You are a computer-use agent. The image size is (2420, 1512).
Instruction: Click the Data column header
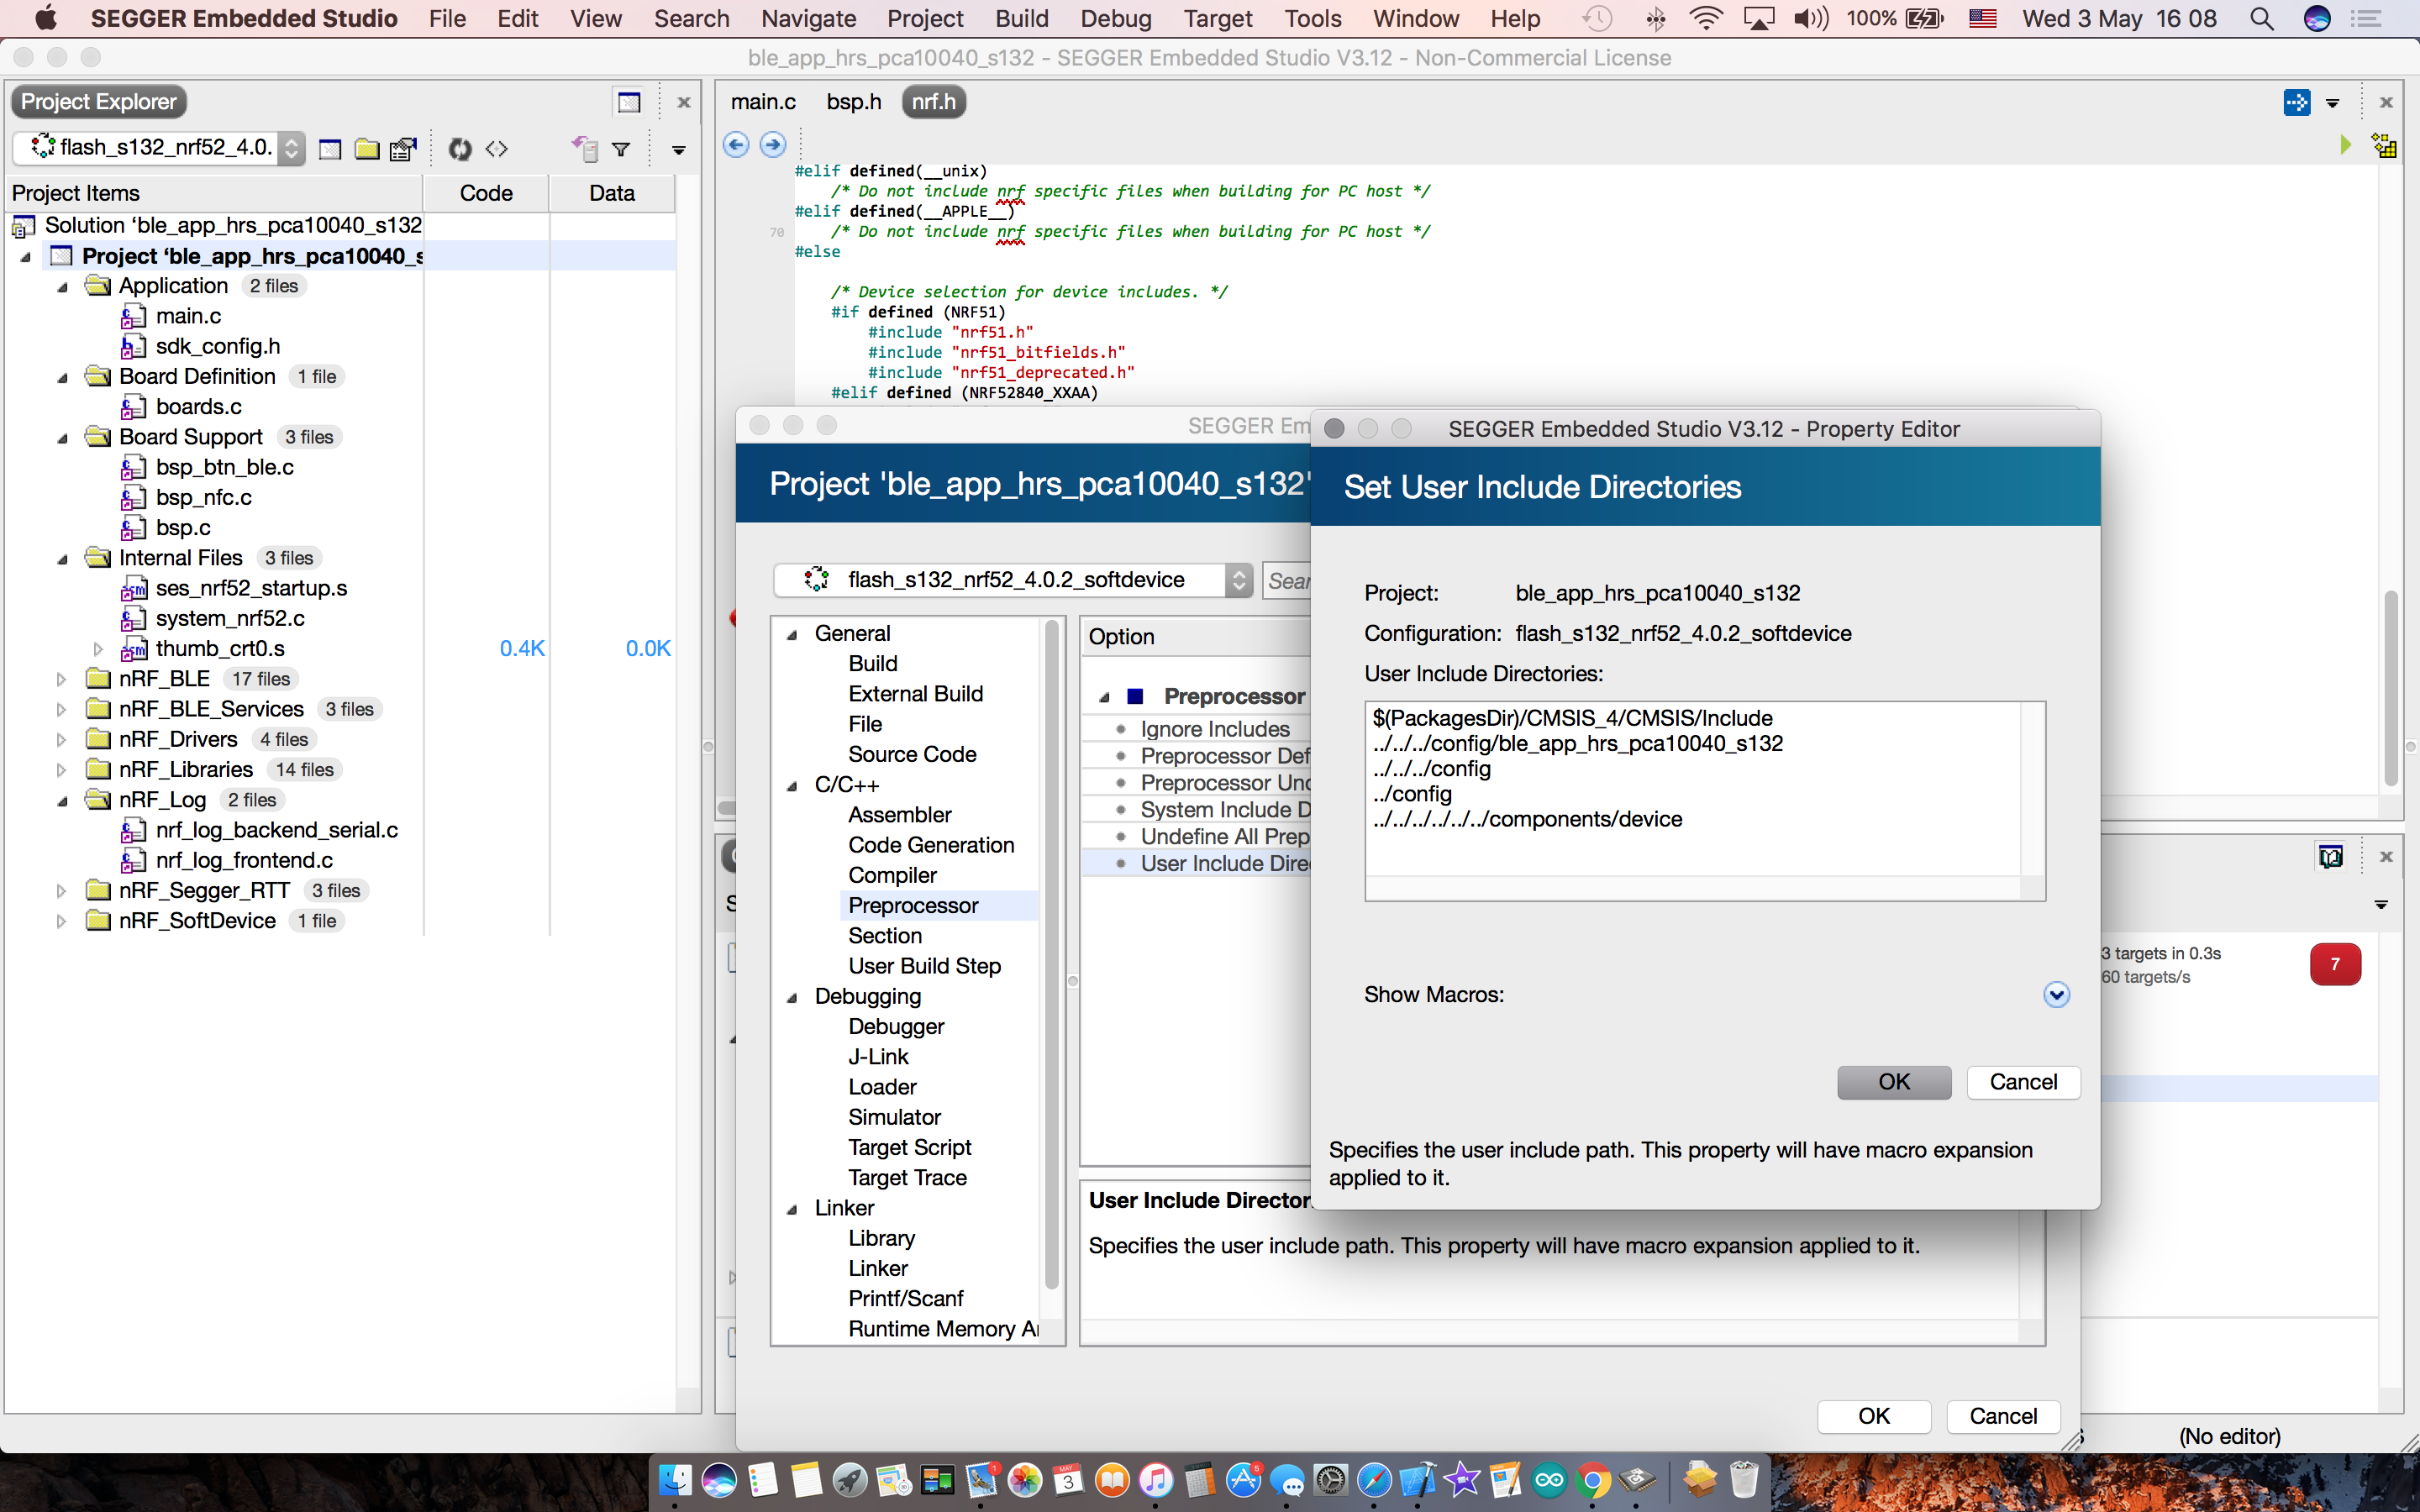pyautogui.click(x=612, y=193)
